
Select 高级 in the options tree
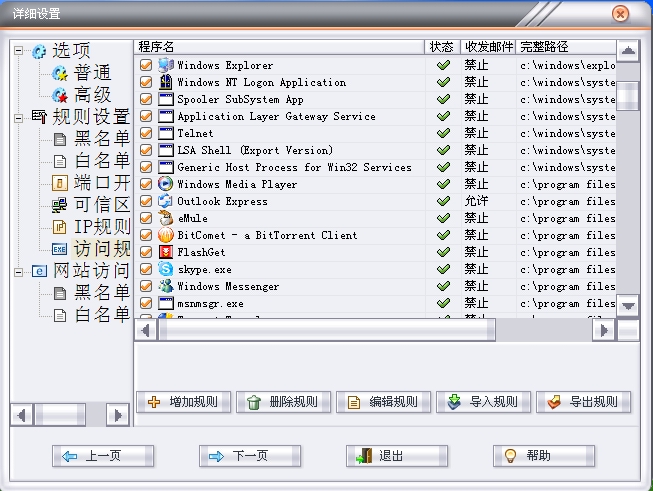92,95
